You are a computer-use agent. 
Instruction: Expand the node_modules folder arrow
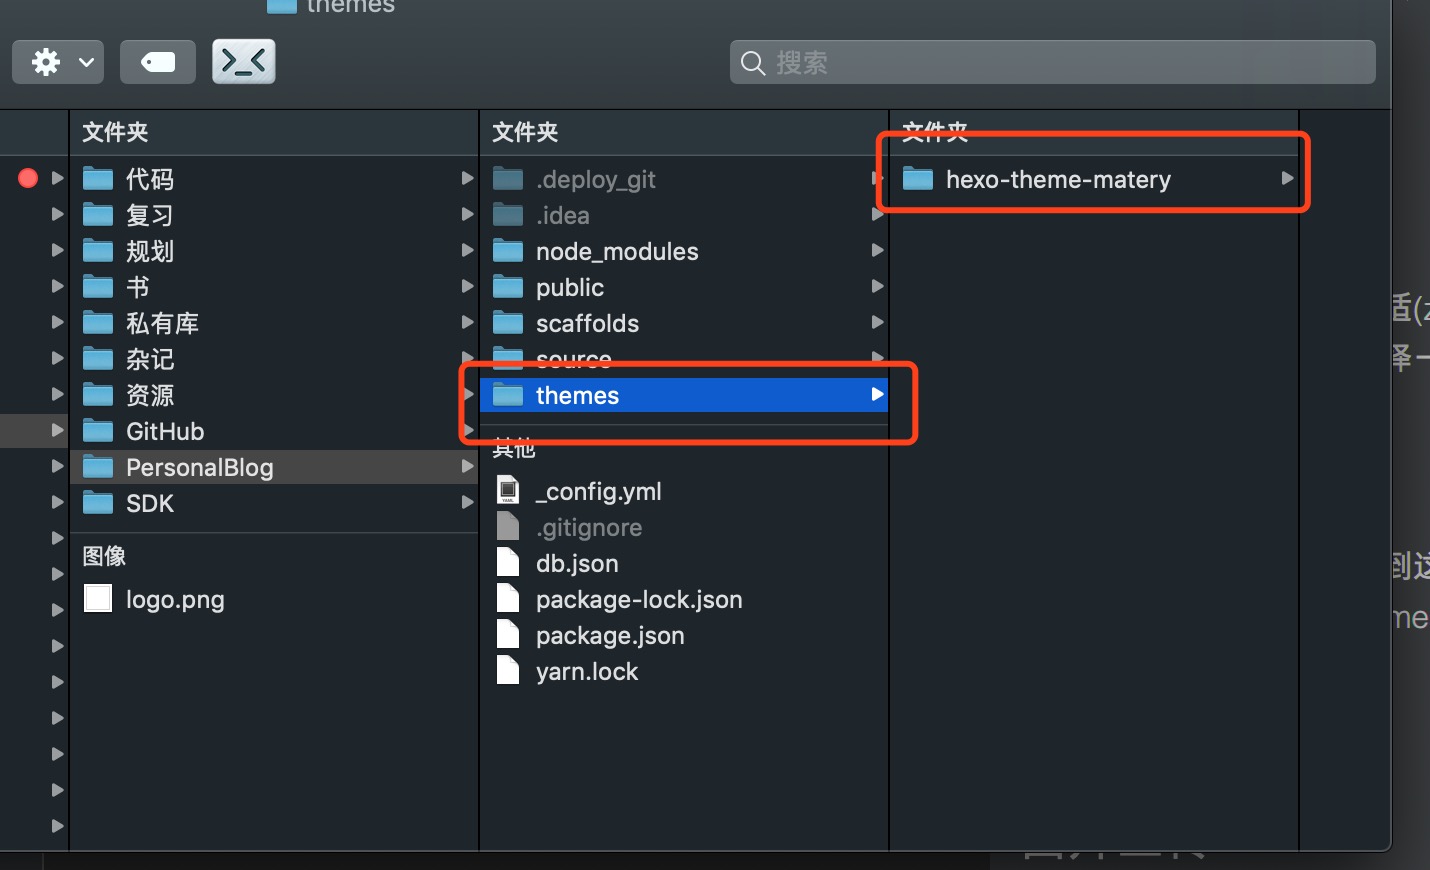pos(877,250)
